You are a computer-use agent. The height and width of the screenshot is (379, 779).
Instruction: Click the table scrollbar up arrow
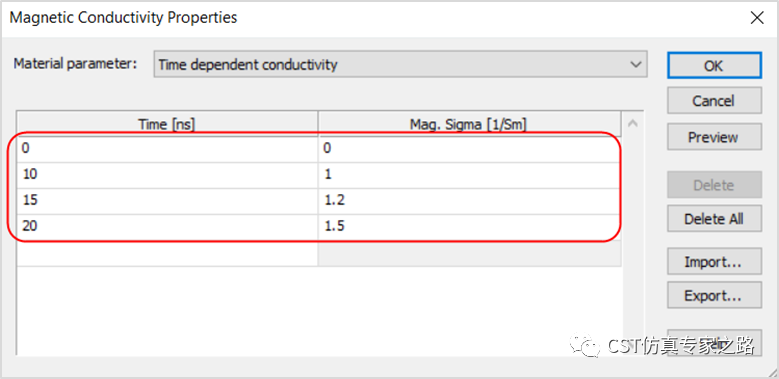[x=632, y=123]
